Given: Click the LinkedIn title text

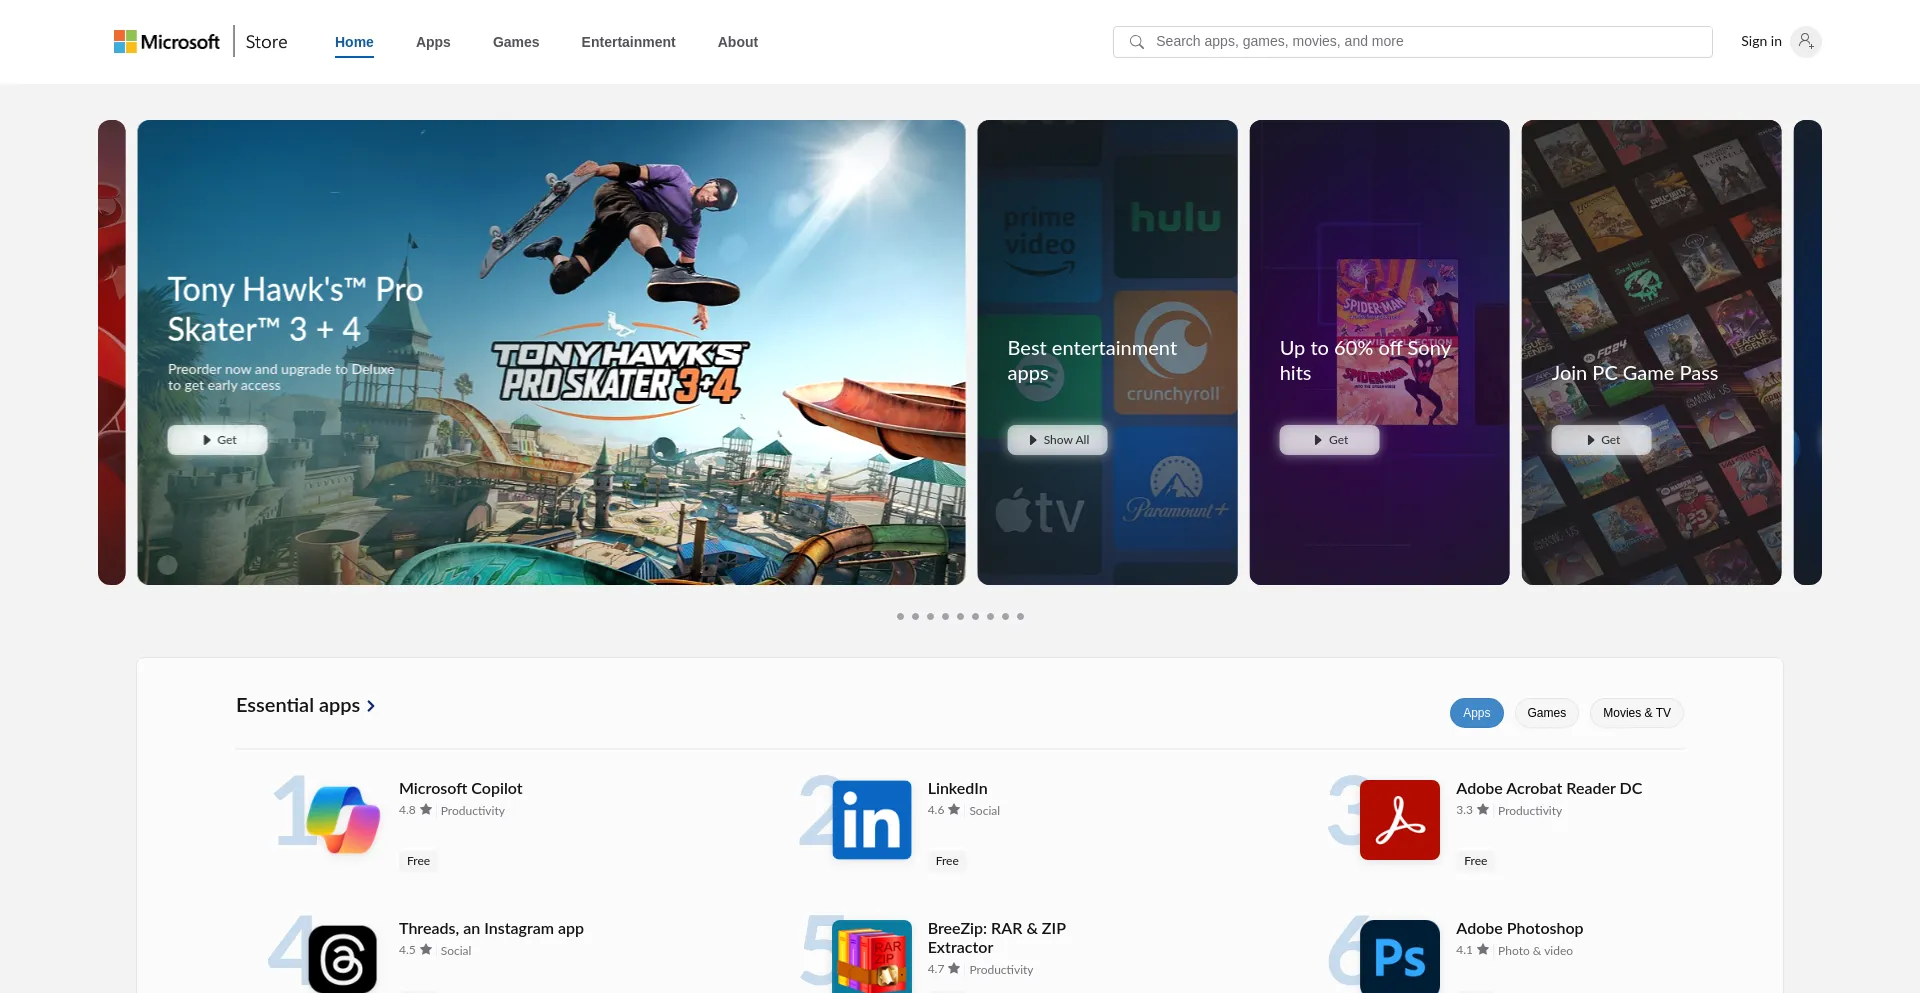Looking at the screenshot, I should tap(957, 789).
